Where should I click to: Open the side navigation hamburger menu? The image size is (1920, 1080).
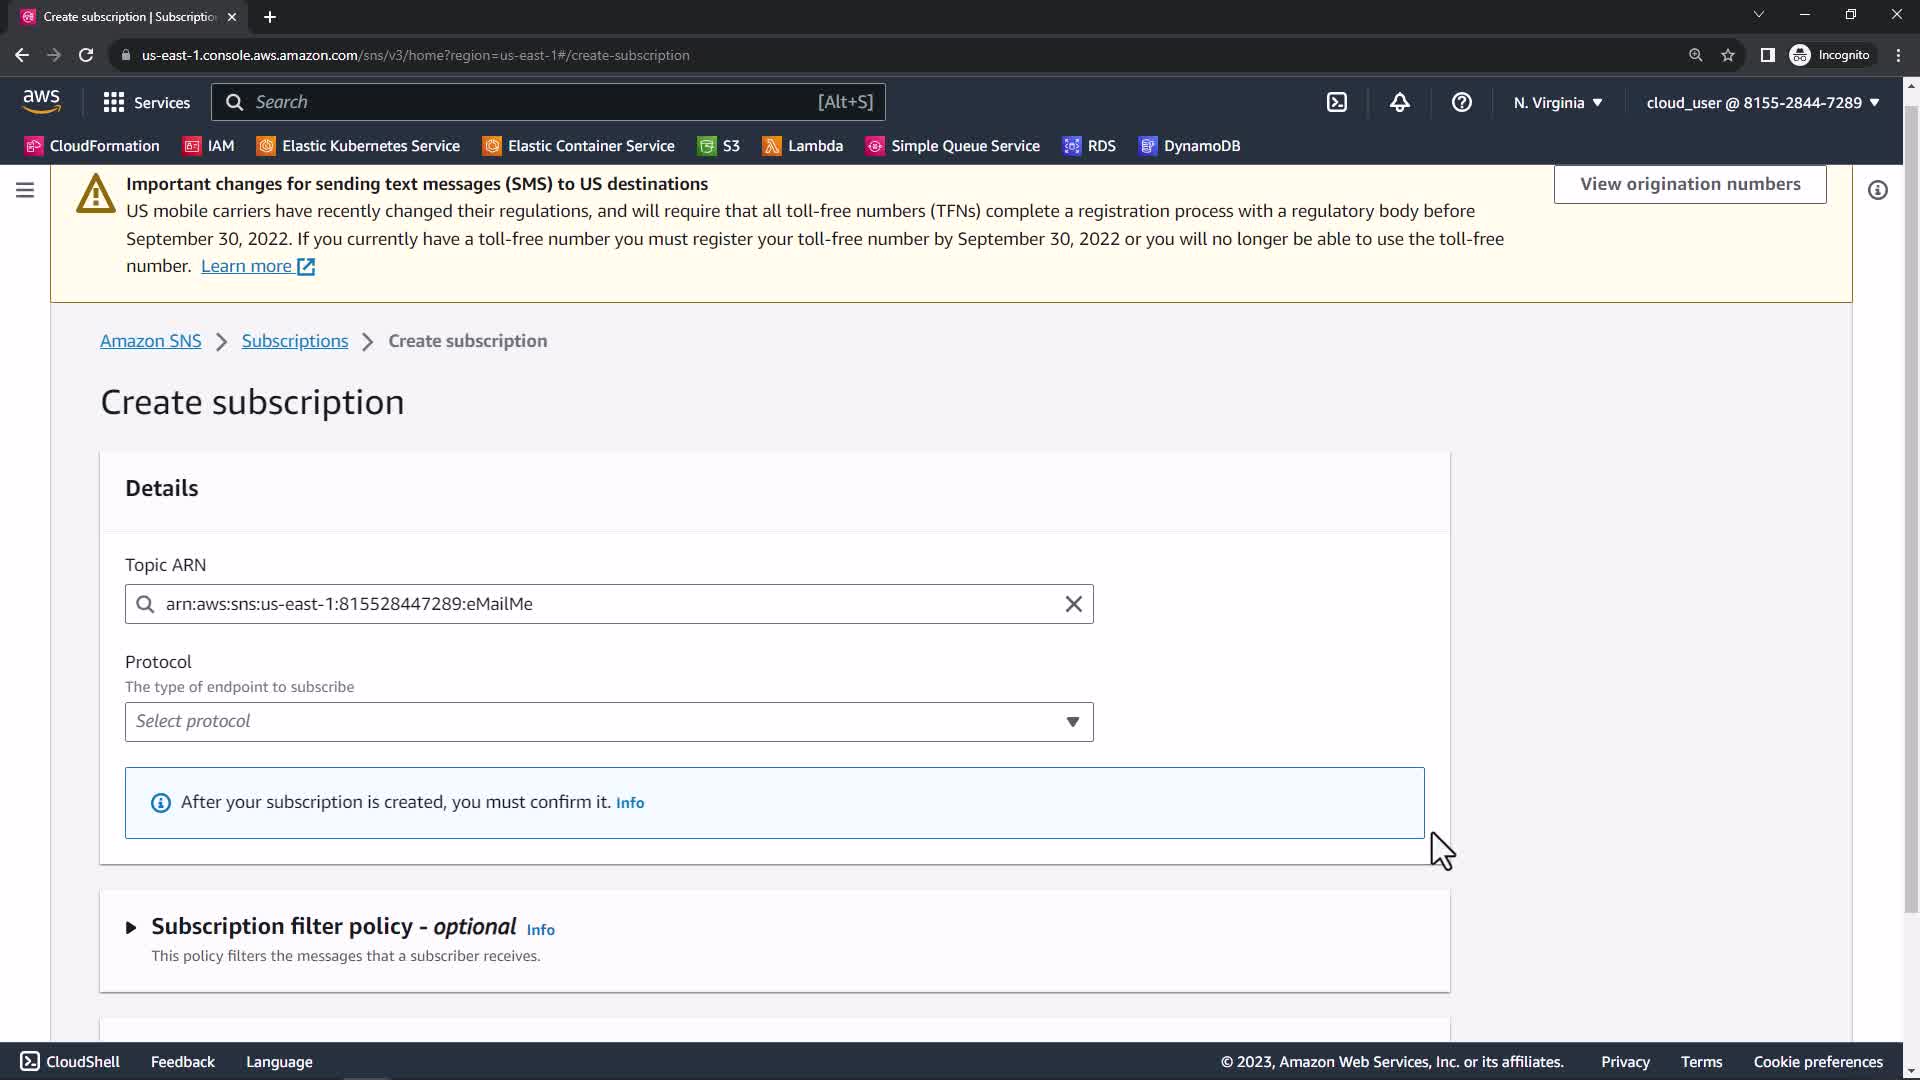[25, 190]
